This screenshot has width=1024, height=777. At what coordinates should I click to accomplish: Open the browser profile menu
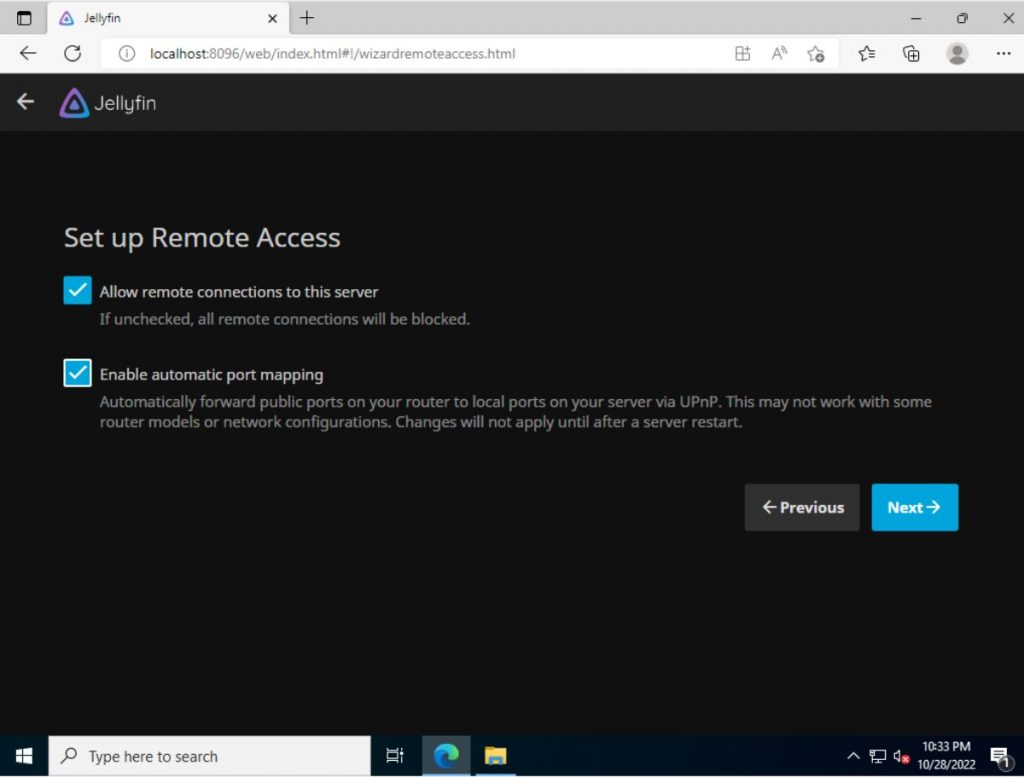[x=958, y=54]
